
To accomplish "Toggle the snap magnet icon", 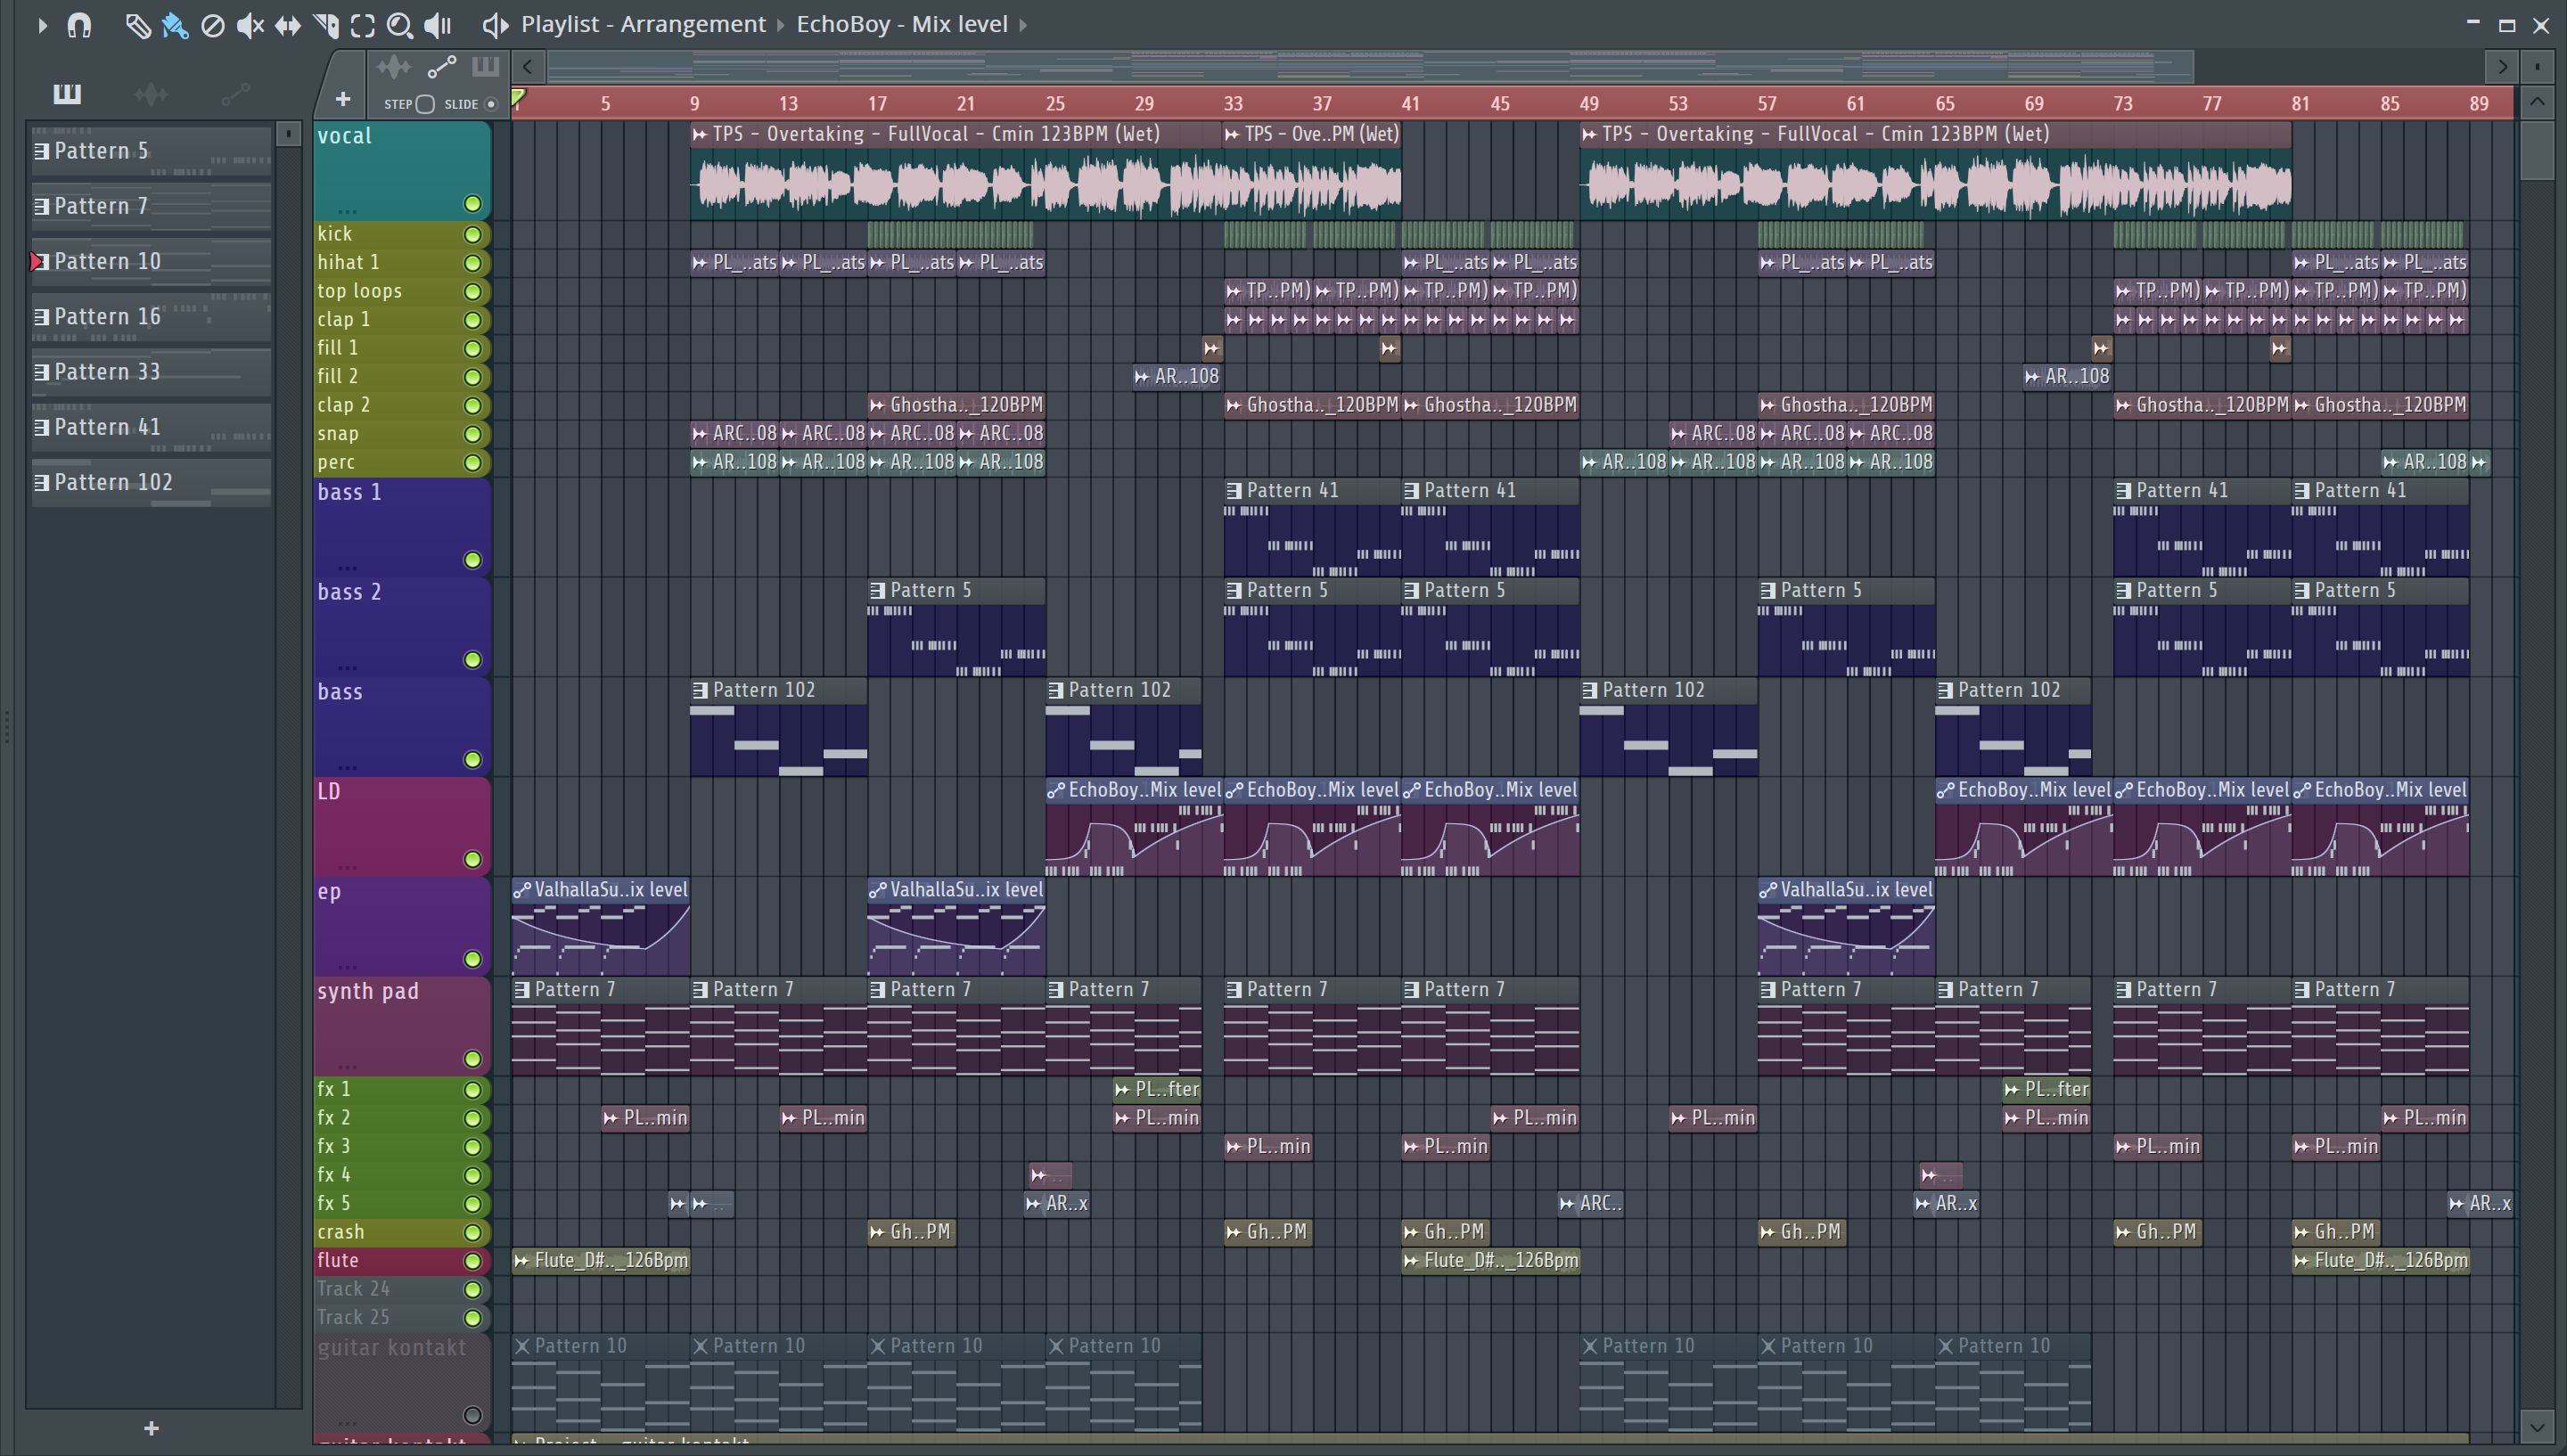I will coord(79,25).
